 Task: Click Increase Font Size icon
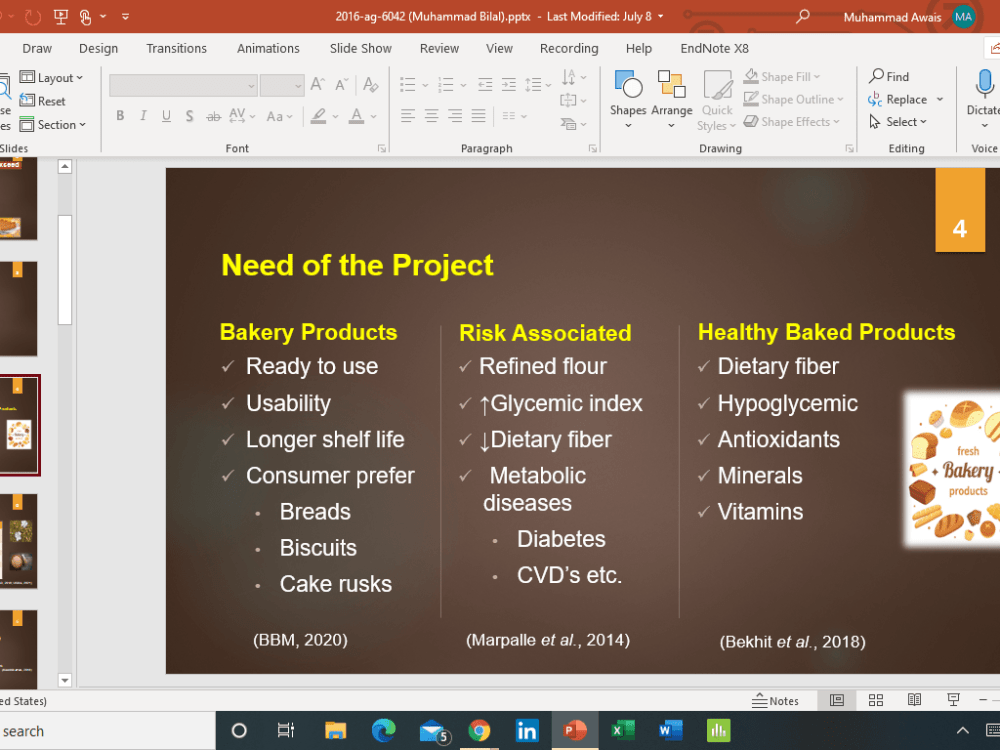tap(317, 85)
